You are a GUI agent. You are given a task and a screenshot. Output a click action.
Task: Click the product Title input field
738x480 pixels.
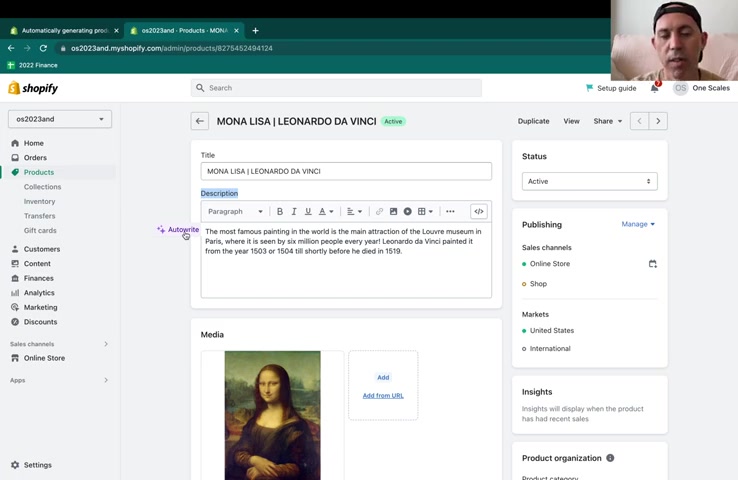[346, 171]
